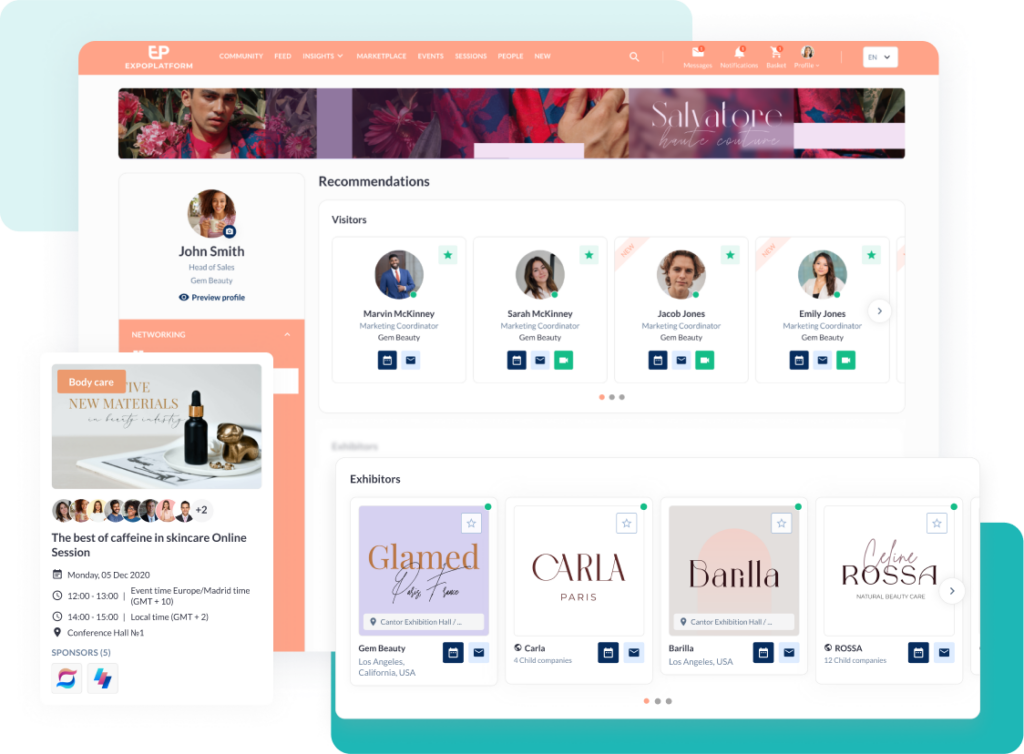The image size is (1024, 754).
Task: Schedule a meeting with Jacob Jones
Action: click(x=658, y=360)
